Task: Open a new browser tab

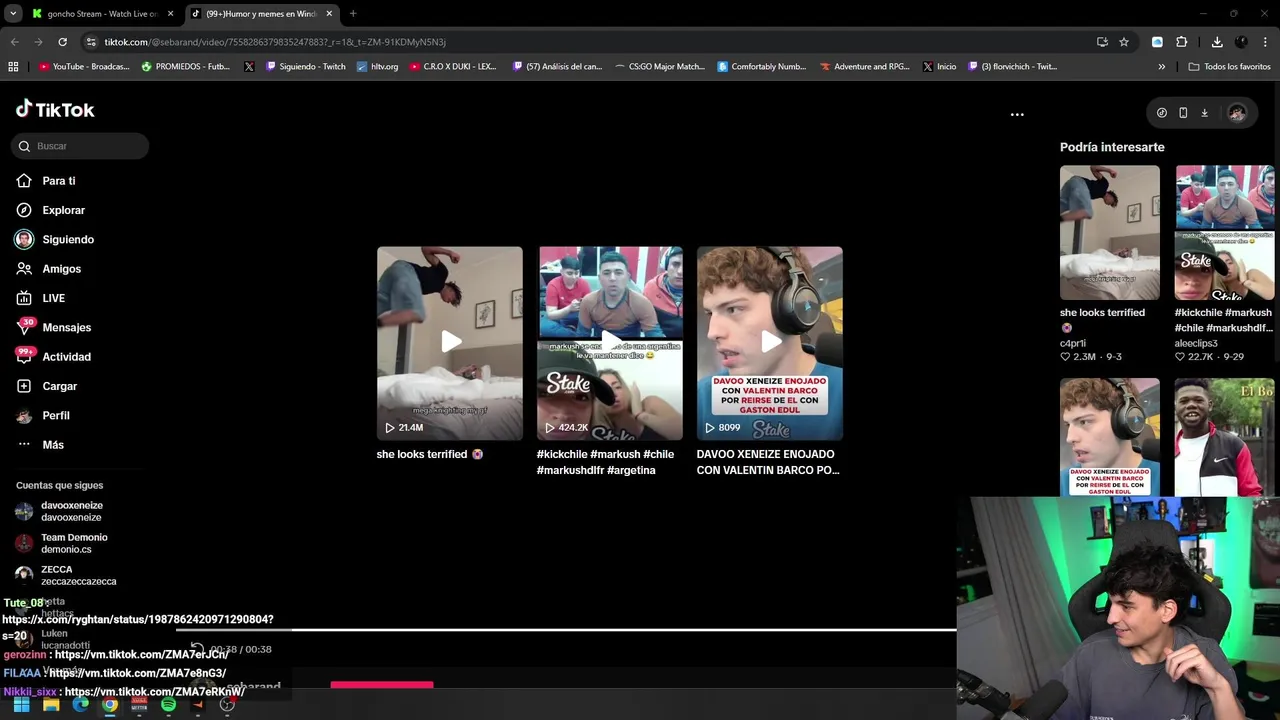Action: pyautogui.click(x=353, y=14)
